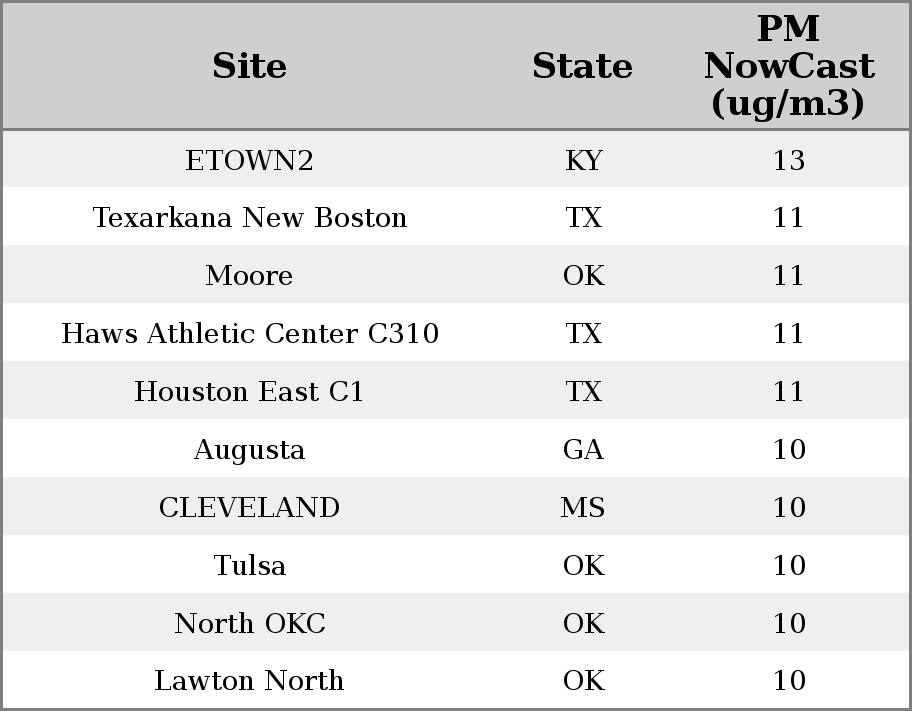Image resolution: width=912 pixels, height=711 pixels.
Task: Select the CLEVELAND site row
Action: (456, 507)
